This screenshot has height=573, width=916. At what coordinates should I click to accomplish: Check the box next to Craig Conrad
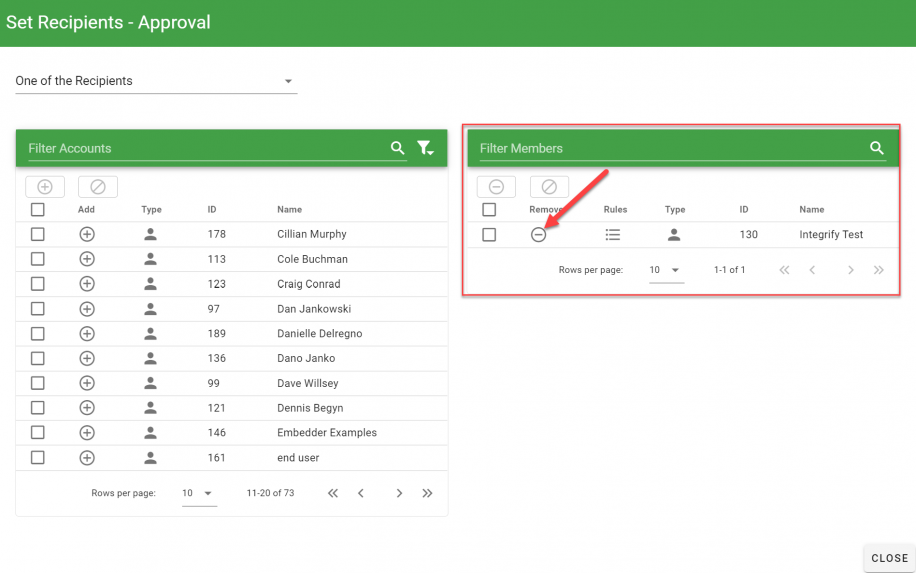click(x=38, y=284)
